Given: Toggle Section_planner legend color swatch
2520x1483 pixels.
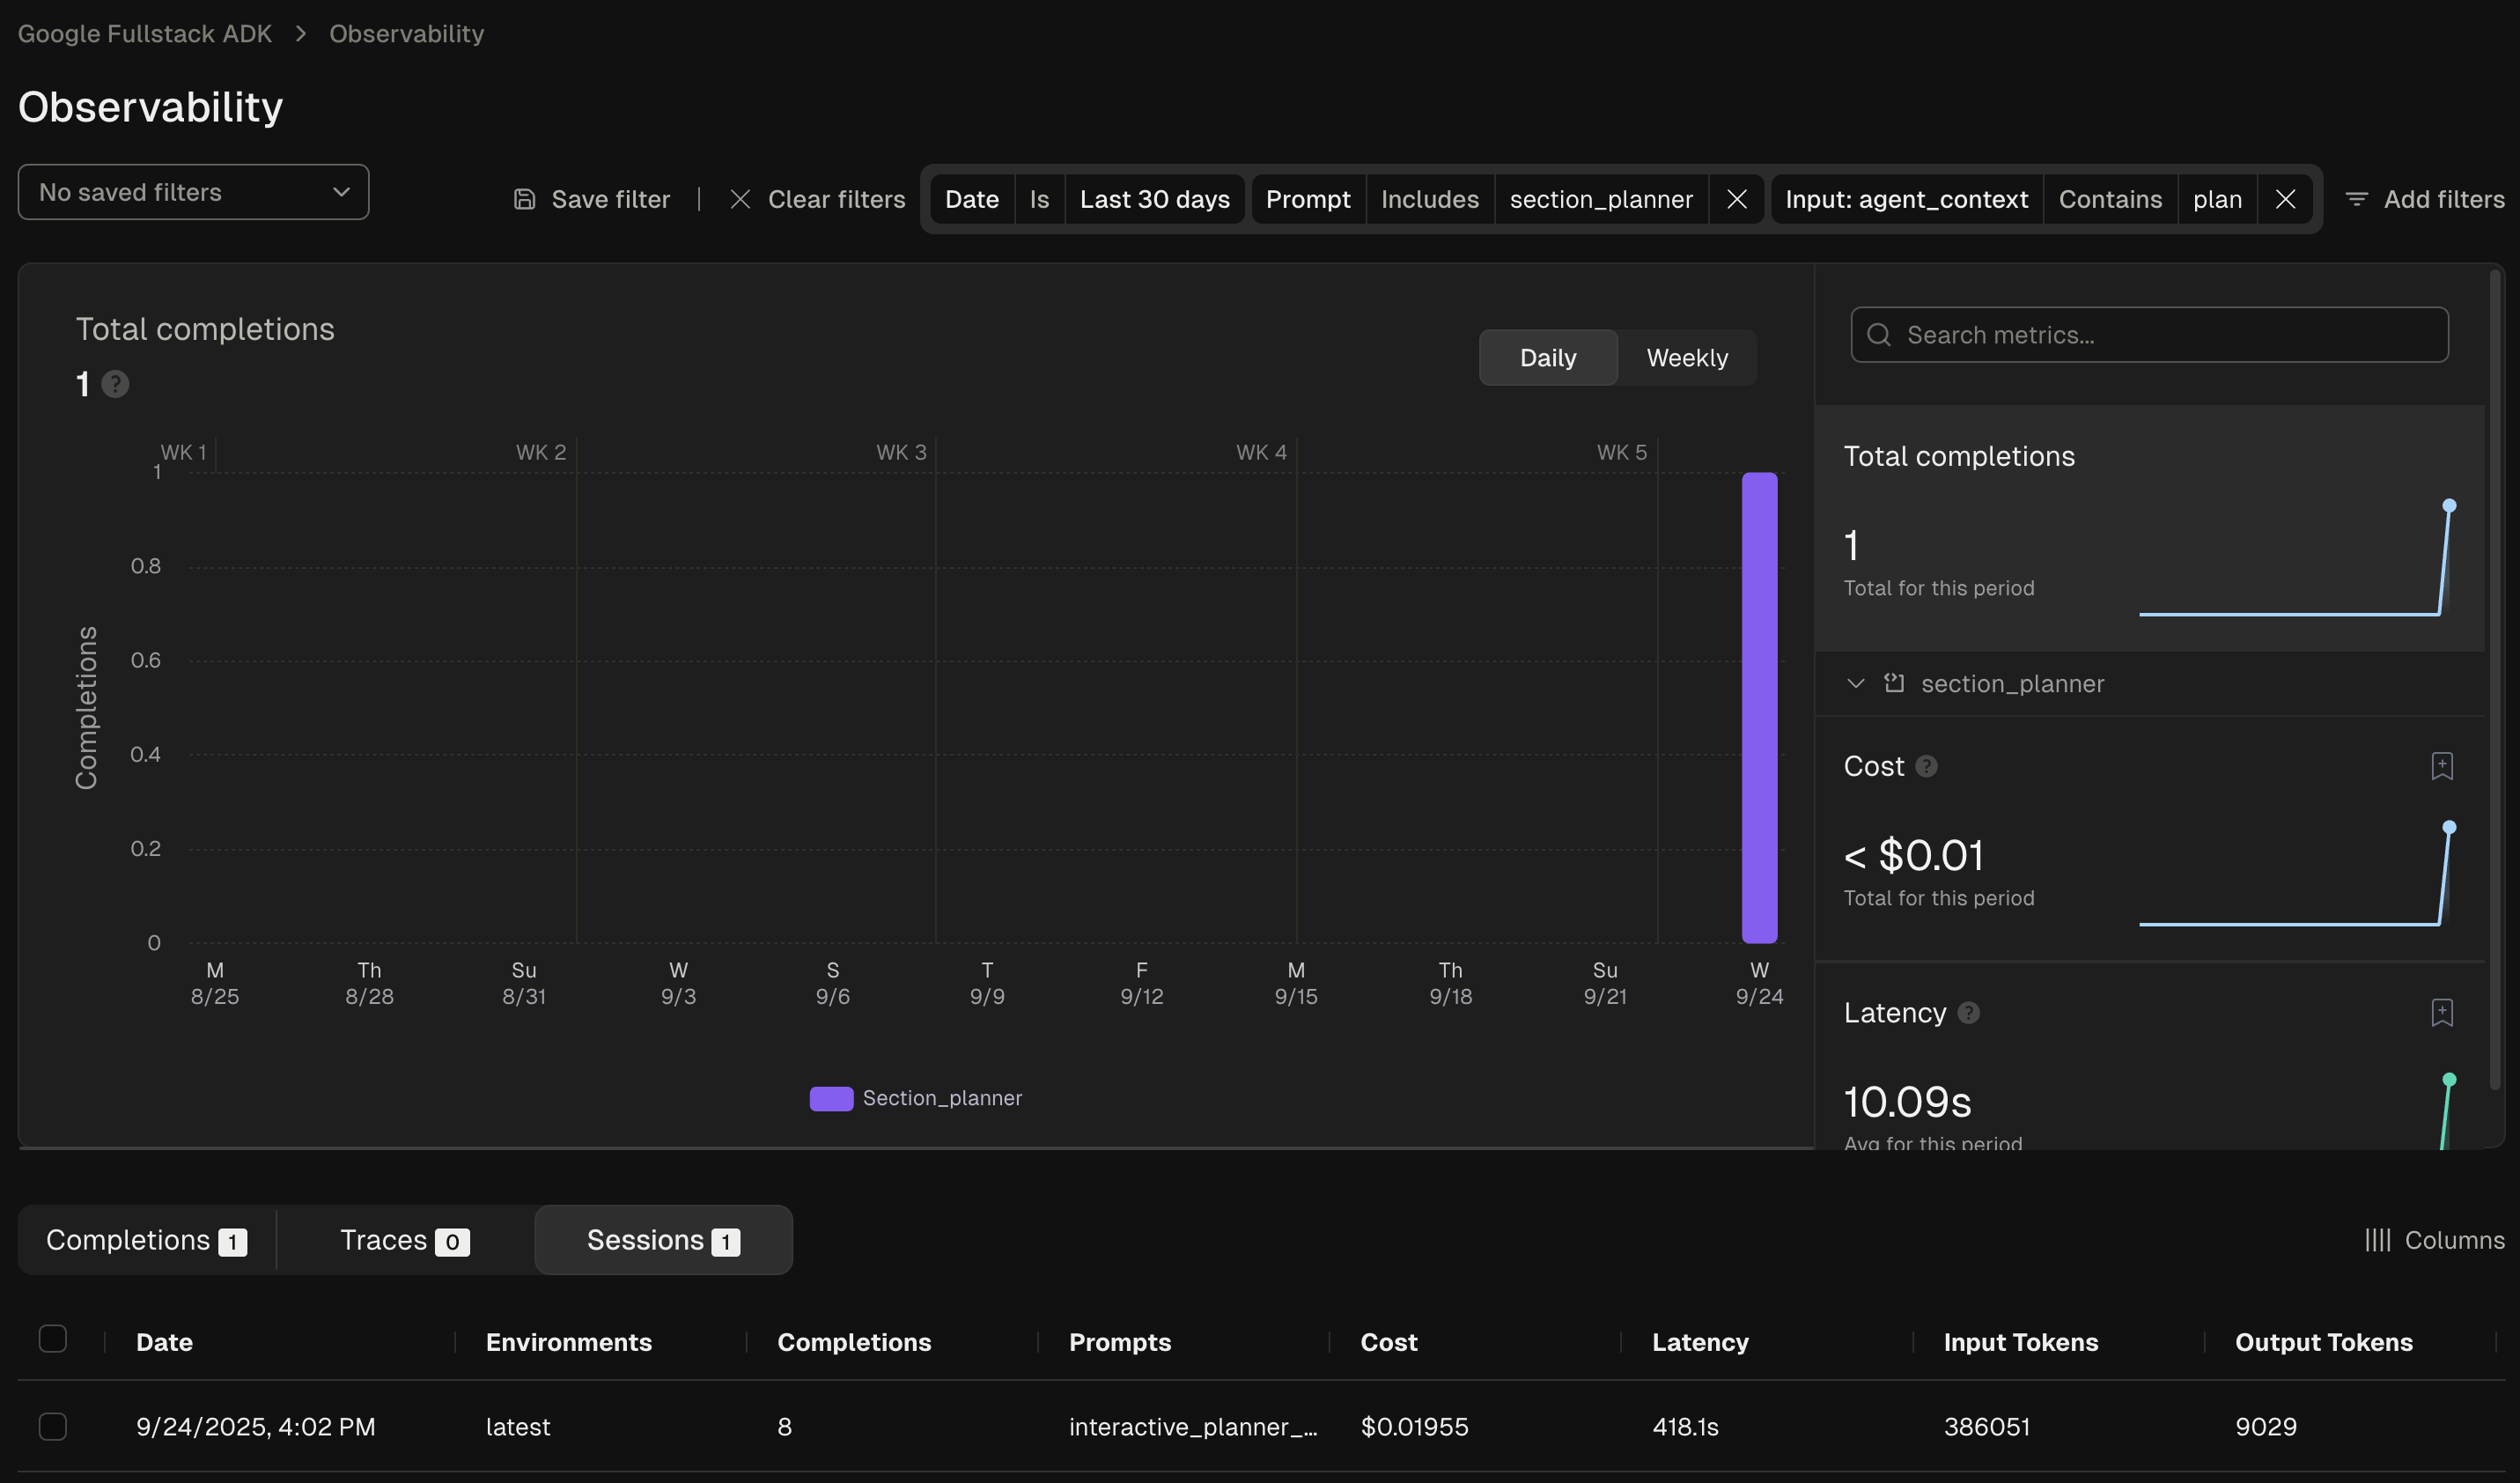Looking at the screenshot, I should coord(831,1098).
